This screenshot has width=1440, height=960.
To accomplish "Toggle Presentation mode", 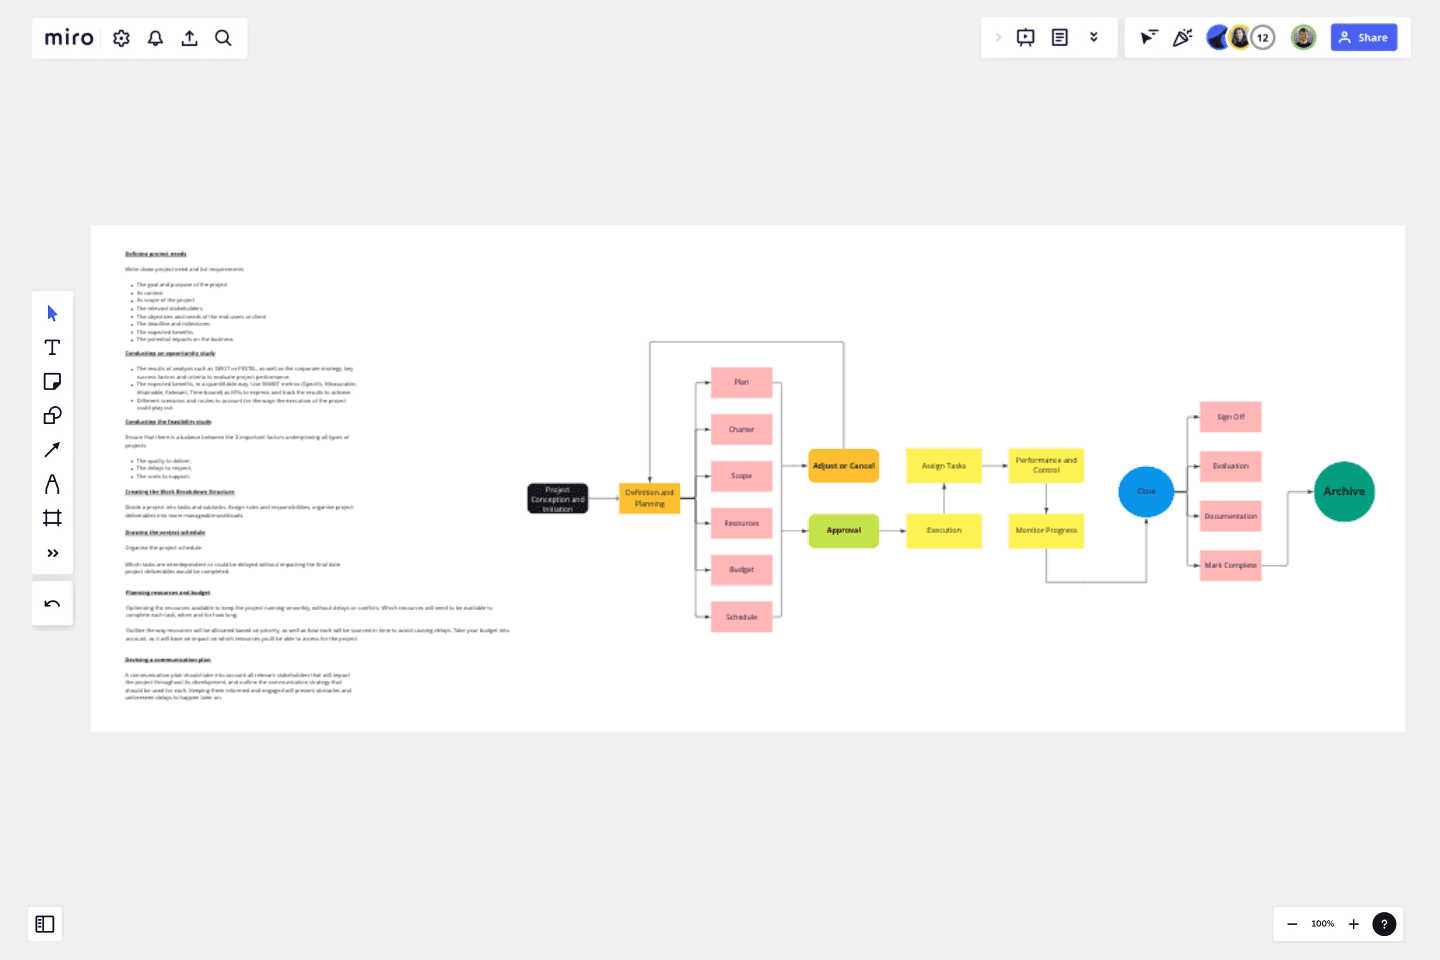I will pyautogui.click(x=1025, y=36).
